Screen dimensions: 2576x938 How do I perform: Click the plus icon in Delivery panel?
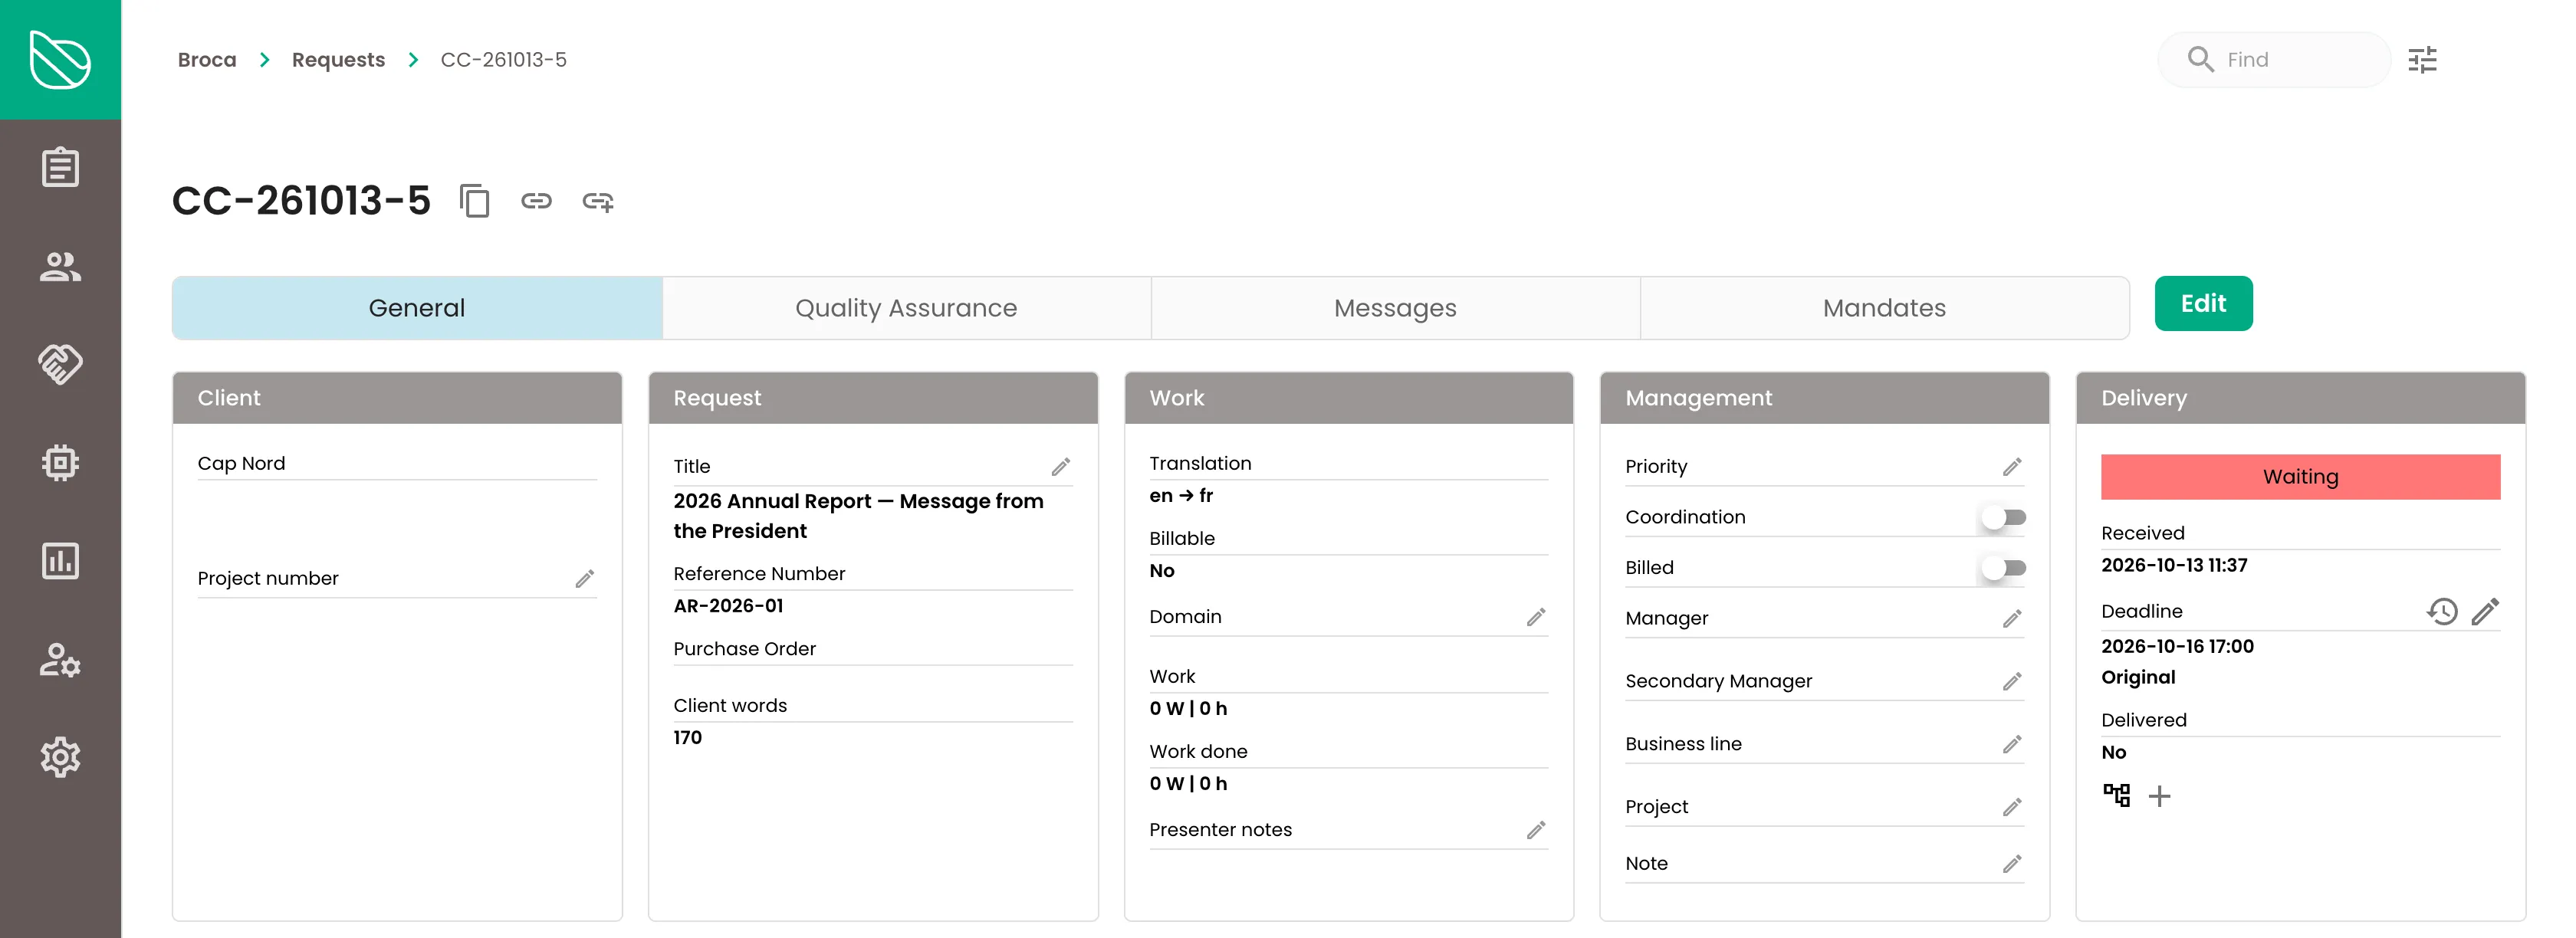[x=2159, y=796]
